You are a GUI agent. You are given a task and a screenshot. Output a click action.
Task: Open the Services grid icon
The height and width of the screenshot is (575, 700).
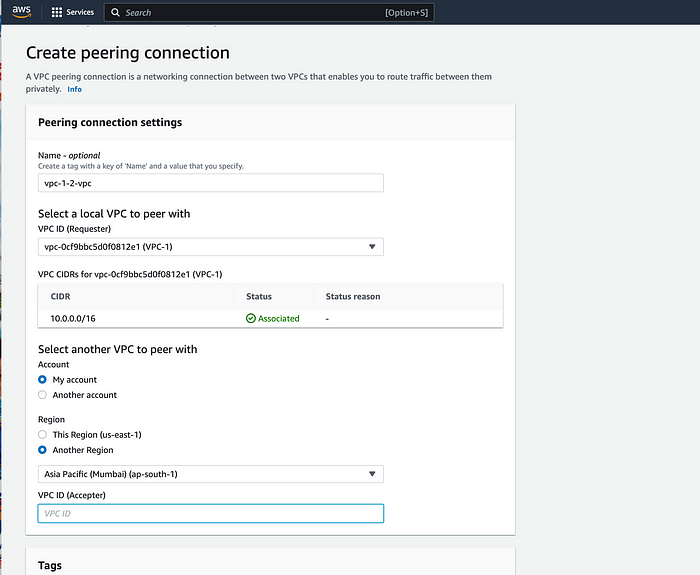coord(57,12)
